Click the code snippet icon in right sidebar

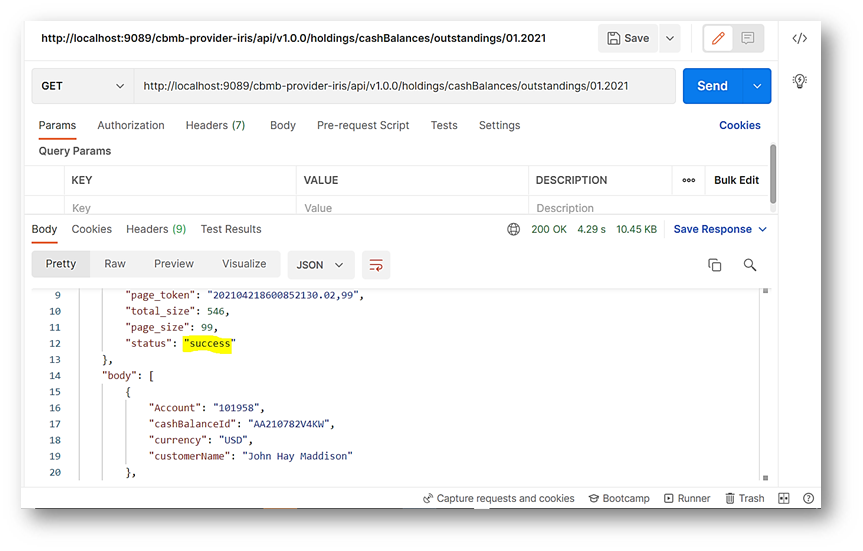click(x=799, y=39)
